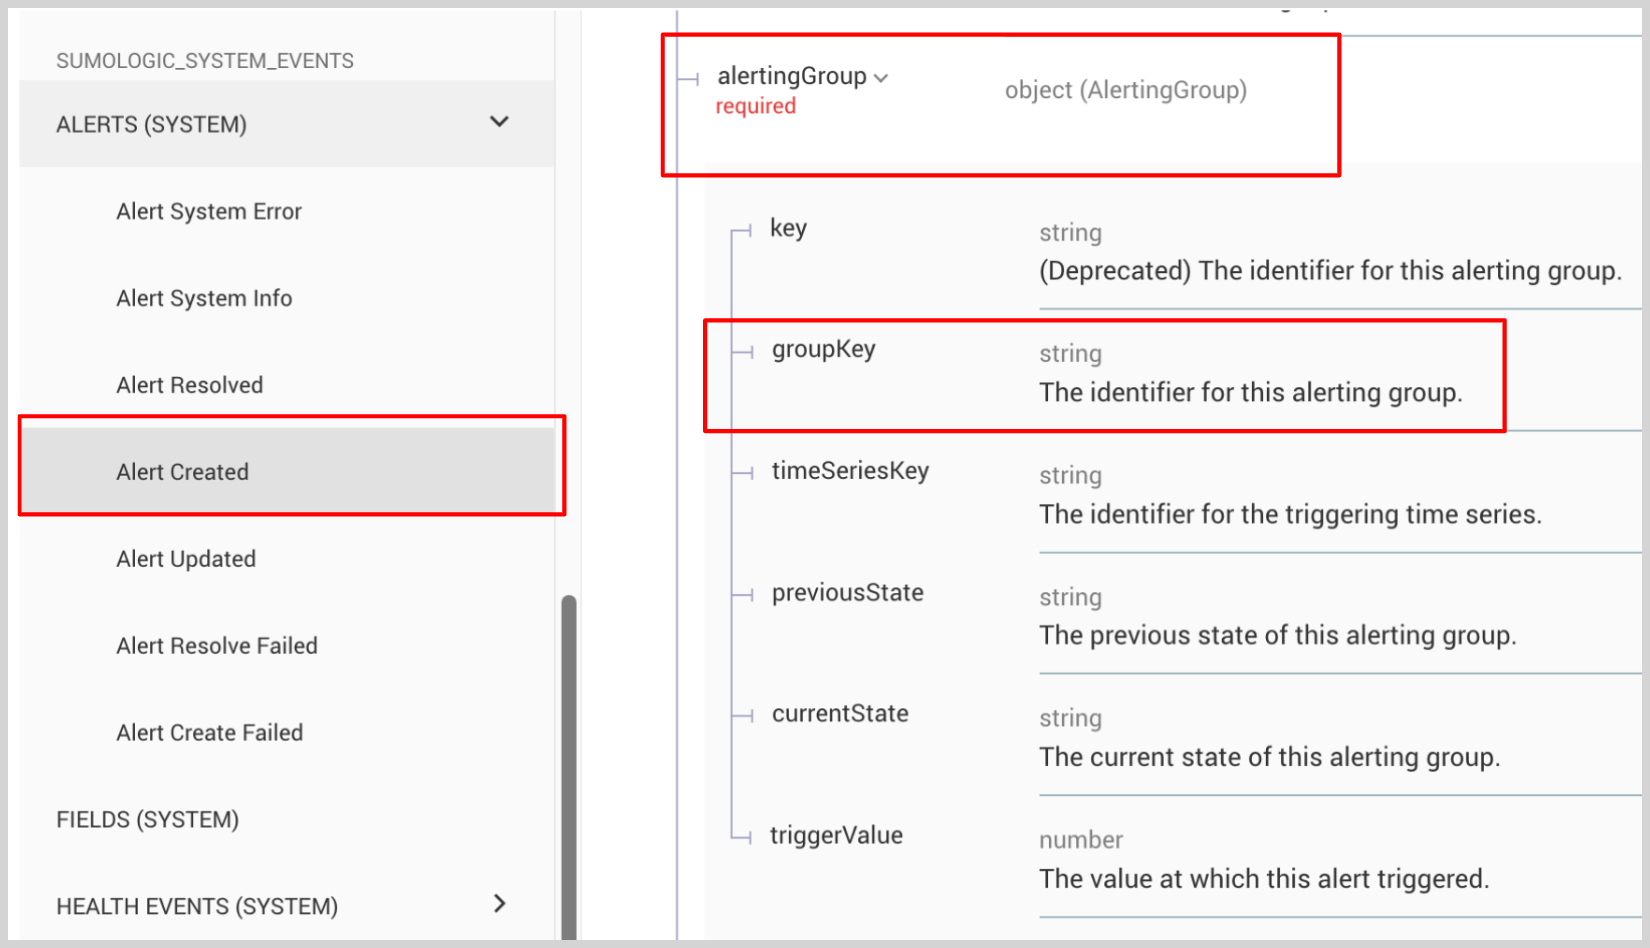Select Alert System Info in sidebar
This screenshot has width=1650, height=948.
[204, 298]
